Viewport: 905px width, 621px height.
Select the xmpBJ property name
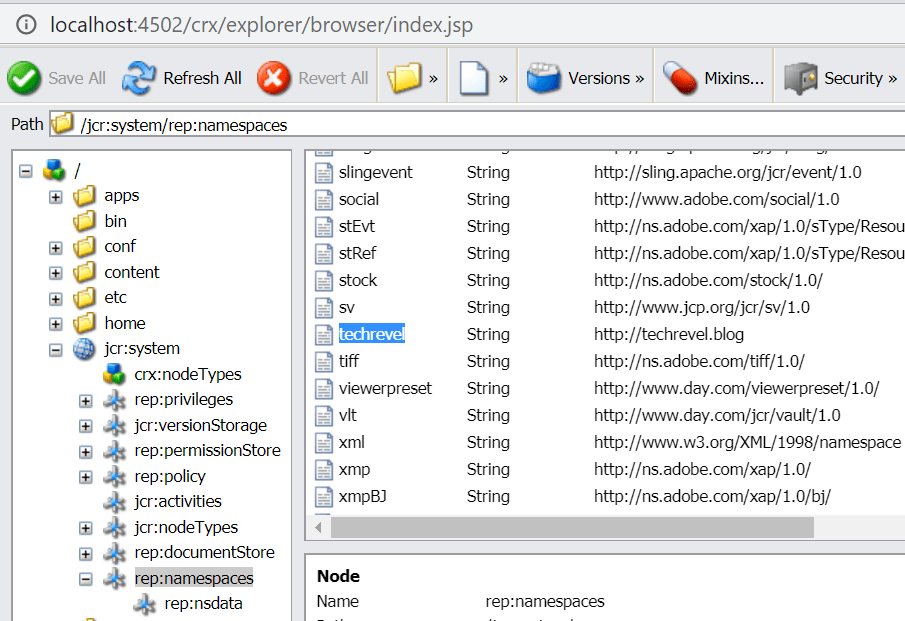tap(361, 496)
